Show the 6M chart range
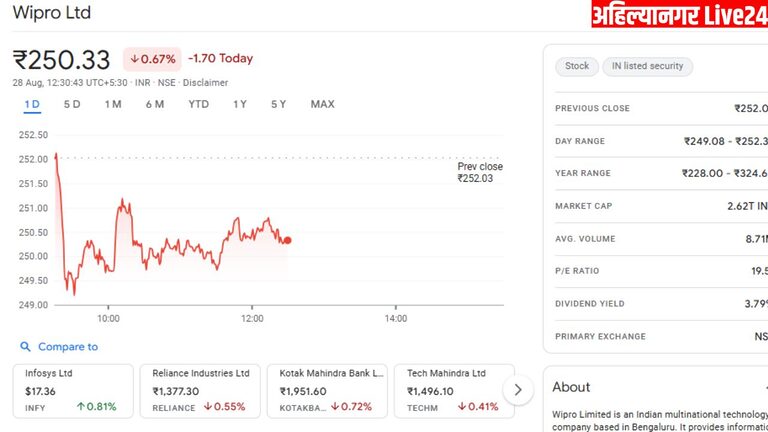Screen dimensions: 768x432 pyautogui.click(x=154, y=104)
